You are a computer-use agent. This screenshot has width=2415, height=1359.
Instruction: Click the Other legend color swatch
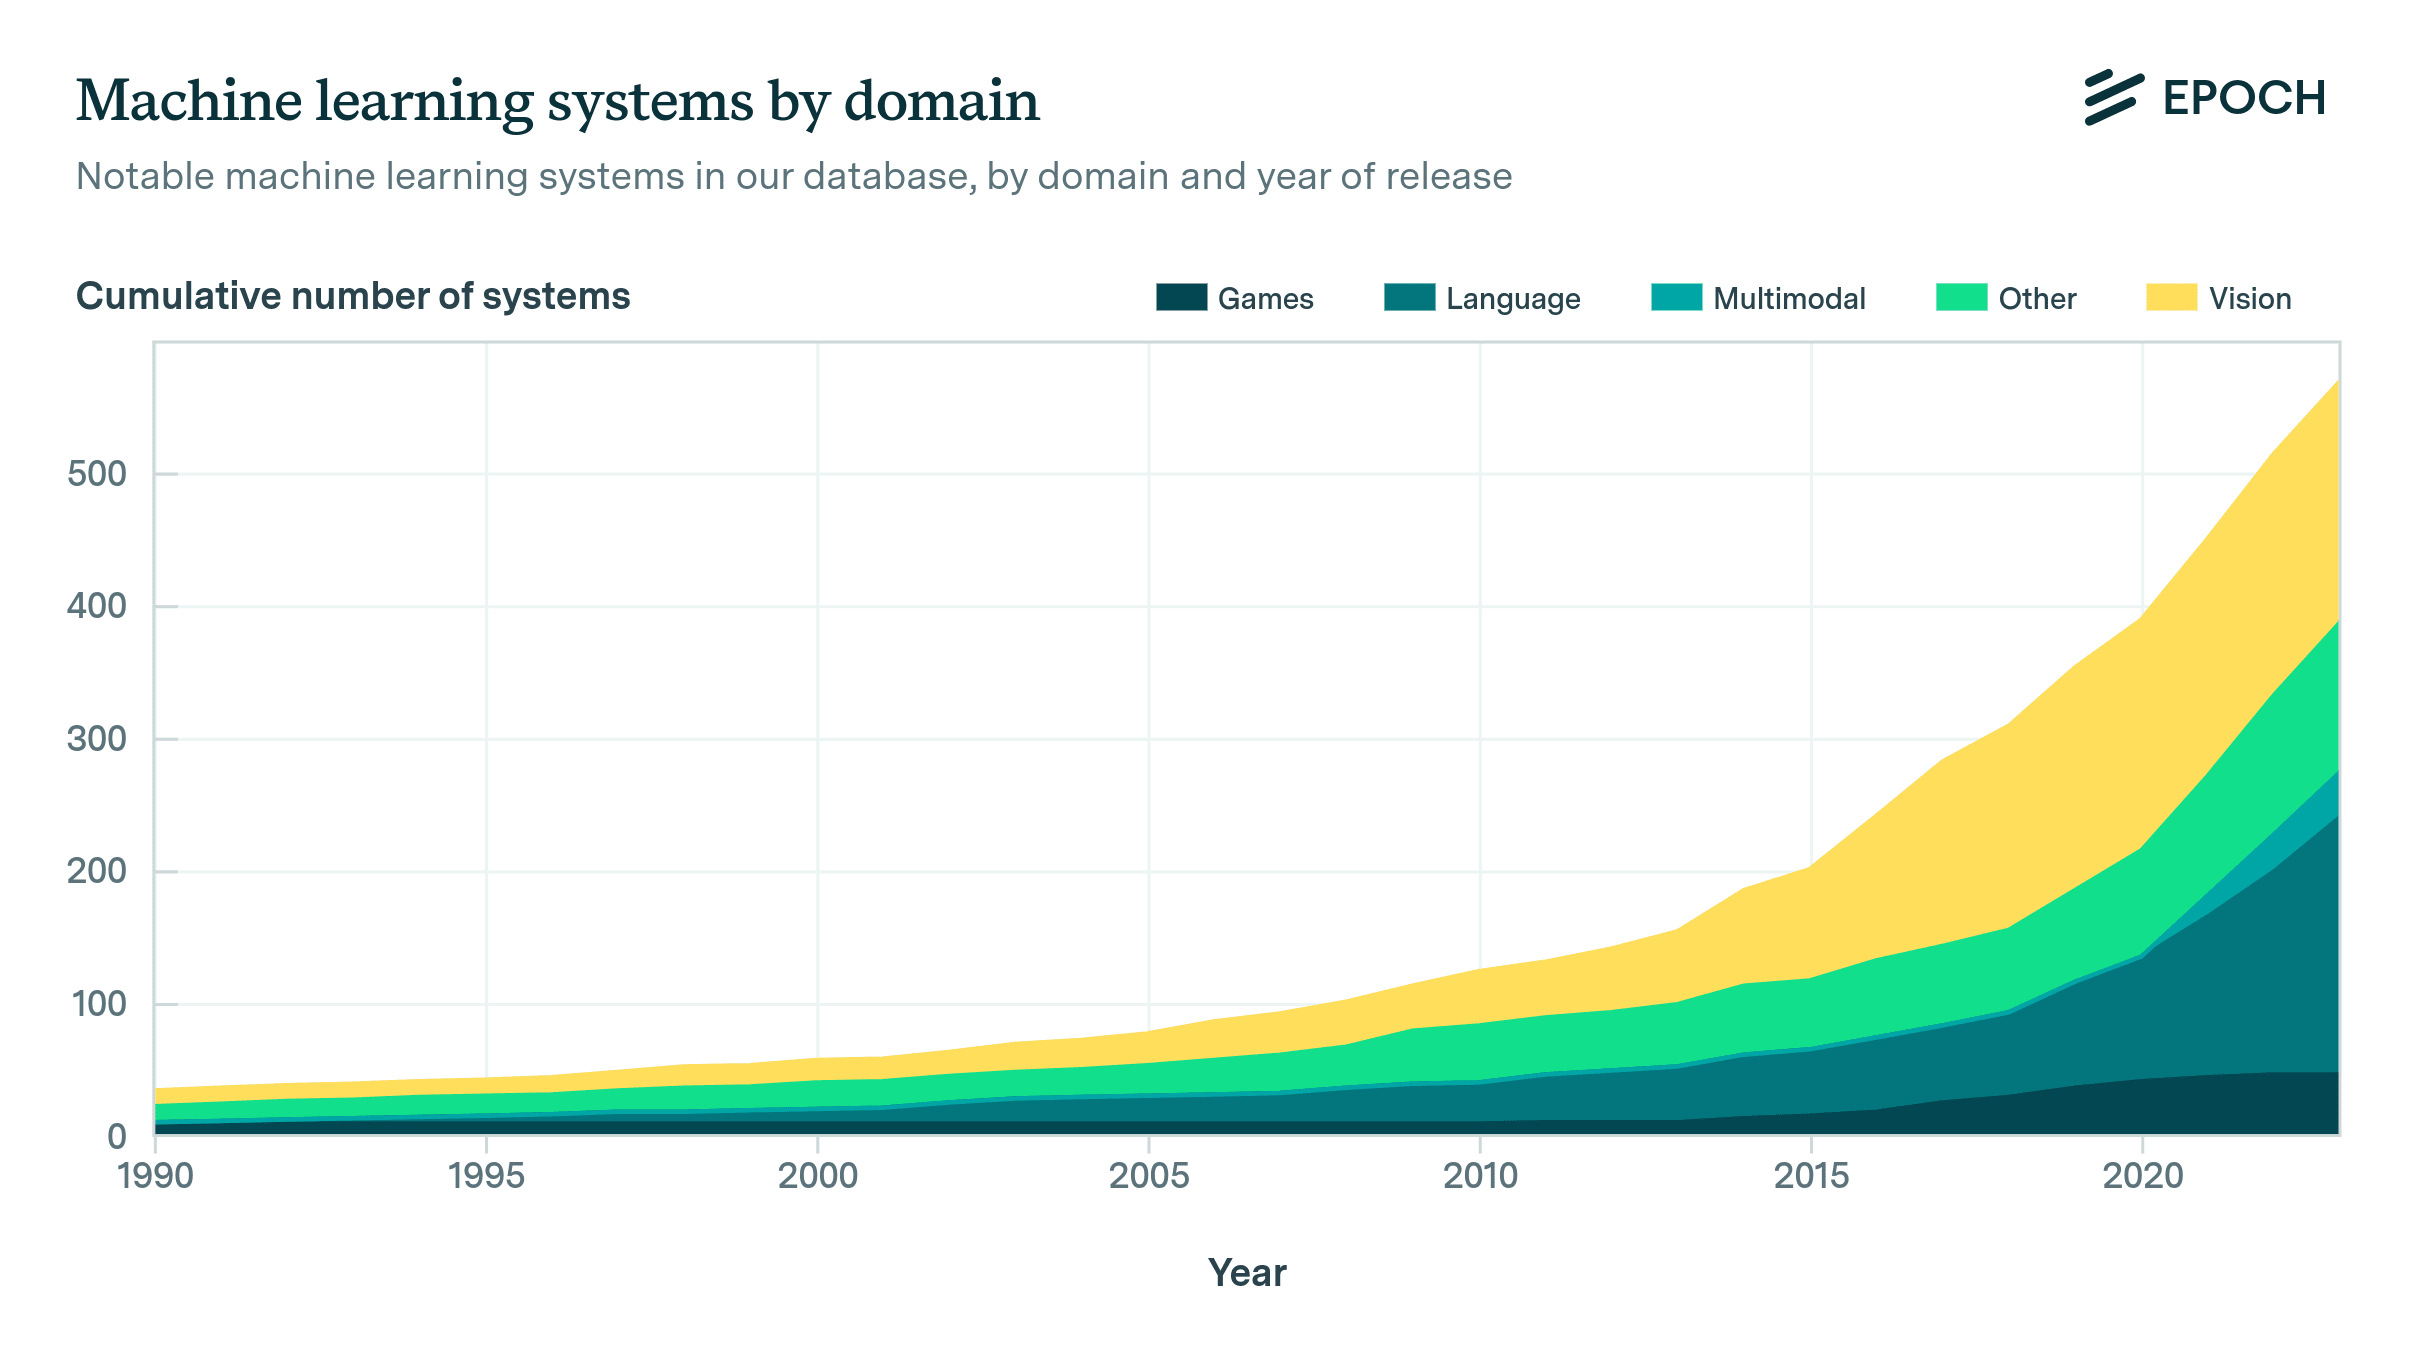tap(1961, 298)
